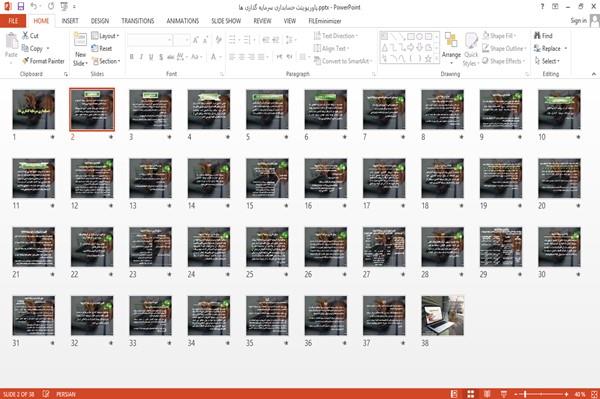Open the Section dropdown

[x=106, y=61]
